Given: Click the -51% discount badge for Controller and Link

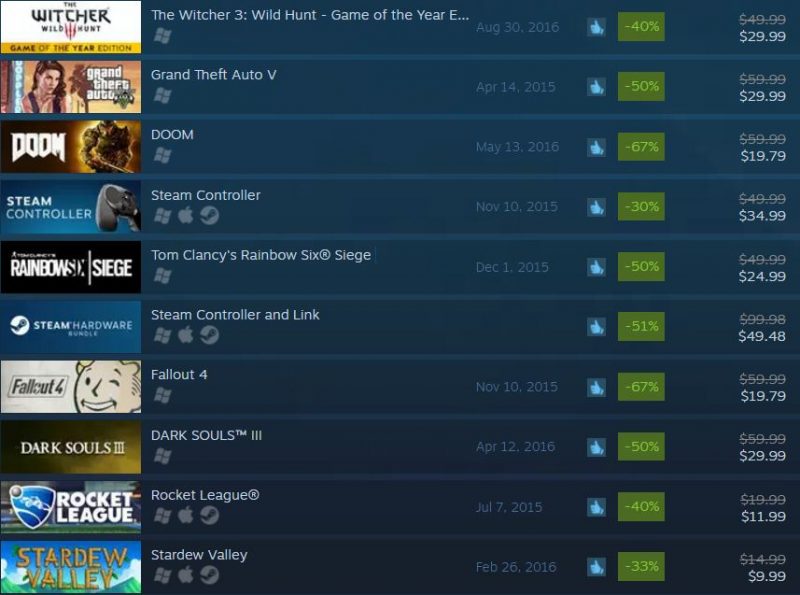Looking at the screenshot, I should pos(641,326).
